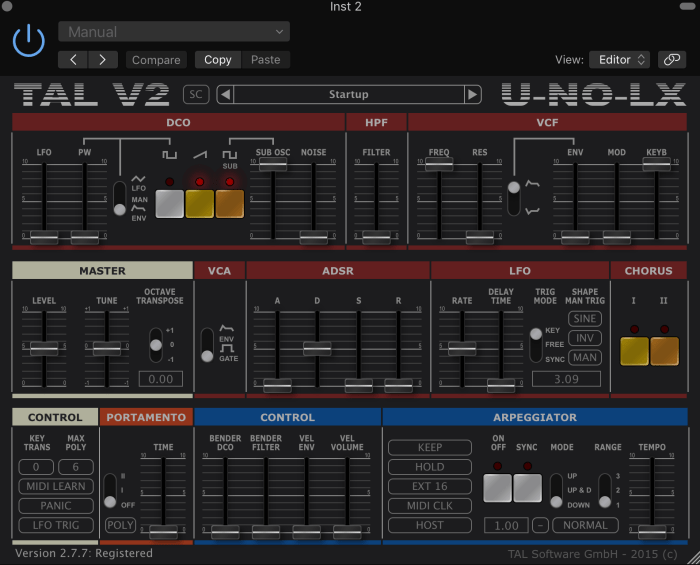This screenshot has width=700, height=565.
Task: Toggle the DCO sawtooth wave button
Action: 199,204
